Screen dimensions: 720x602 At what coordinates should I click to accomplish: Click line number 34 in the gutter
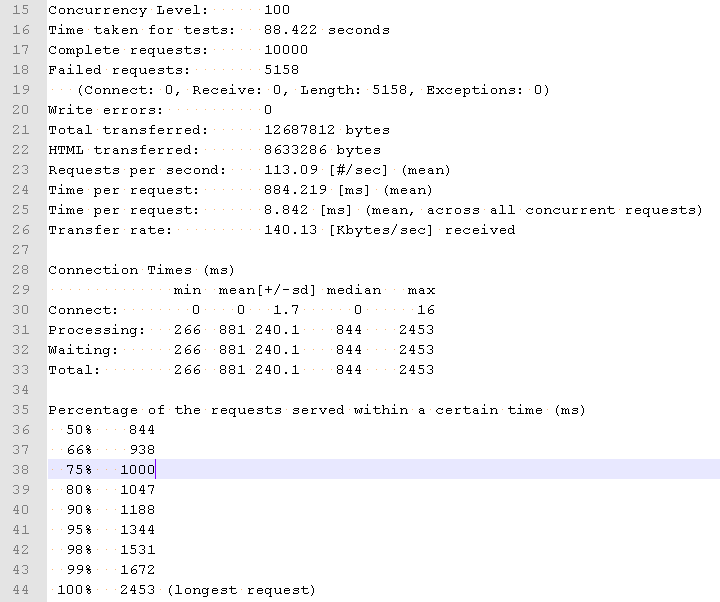21,390
